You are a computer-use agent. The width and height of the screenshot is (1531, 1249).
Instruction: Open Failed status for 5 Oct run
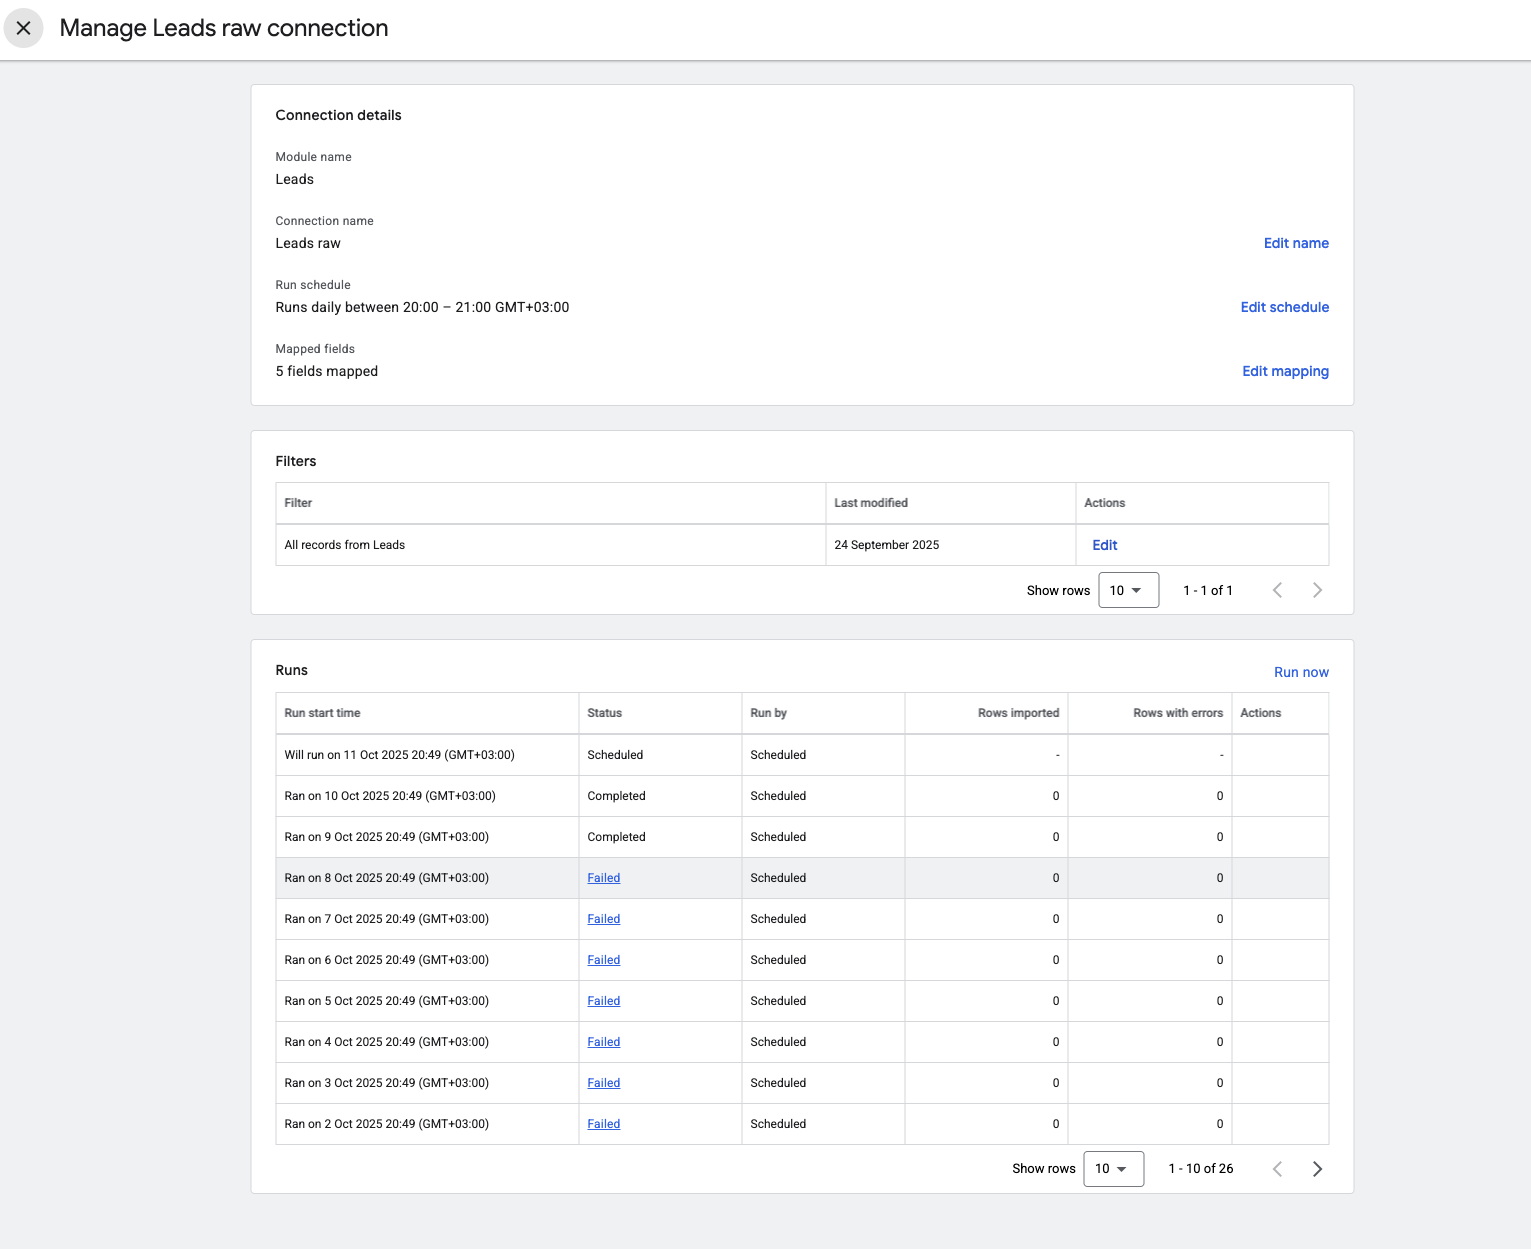pos(603,1001)
